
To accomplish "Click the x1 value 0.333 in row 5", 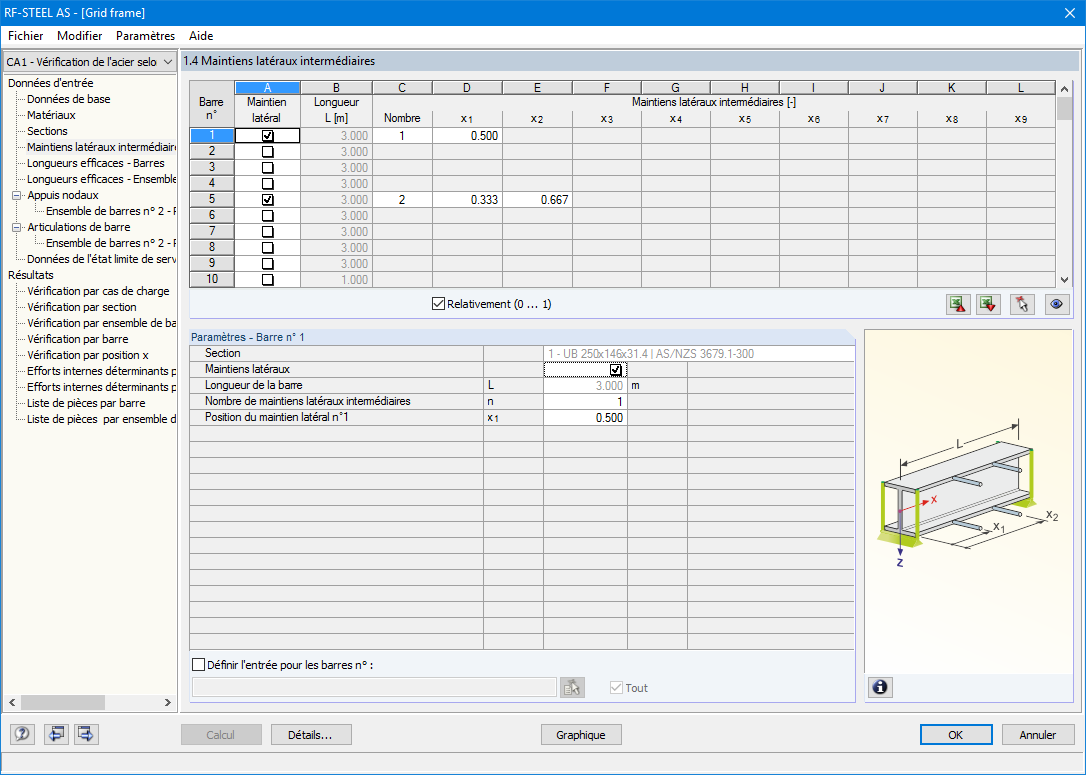I will click(468, 199).
